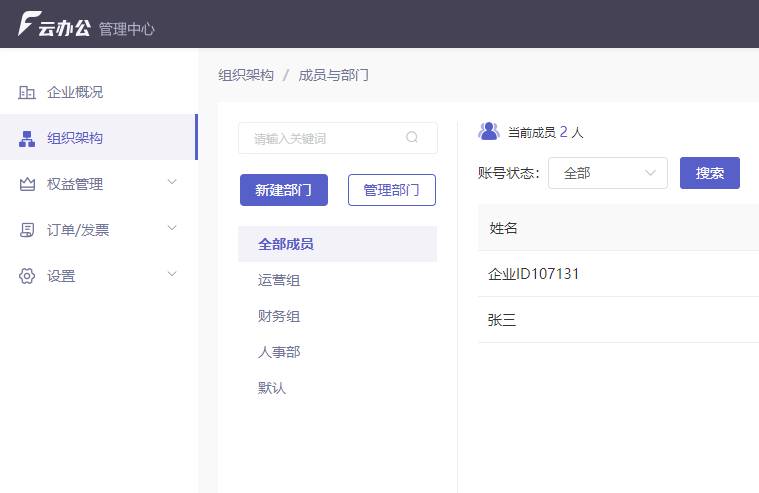The height and width of the screenshot is (493, 759).
Task: Click the 当前成员 2 人 count text
Action: [546, 132]
